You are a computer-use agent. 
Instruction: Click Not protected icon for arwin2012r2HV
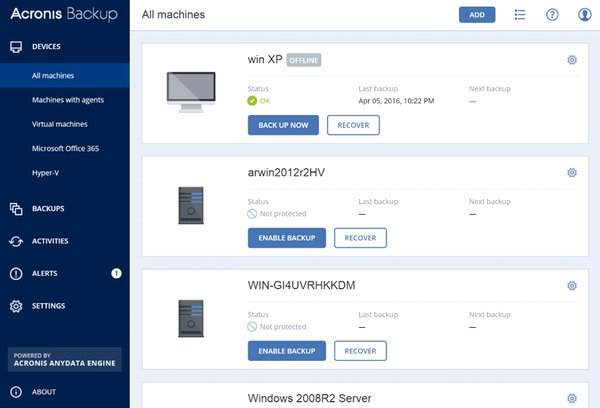[x=252, y=214]
